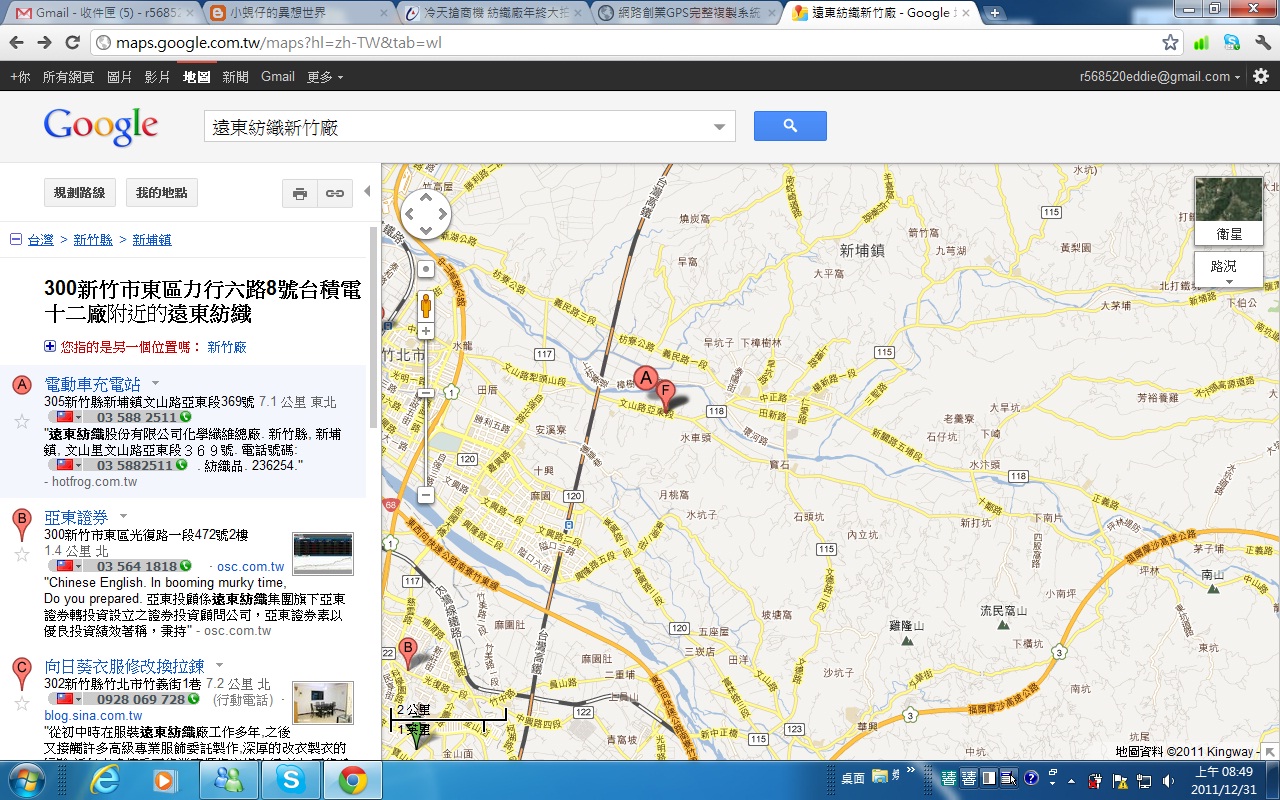Click the map zoom slider handle
This screenshot has width=1280, height=800.
coord(426,394)
